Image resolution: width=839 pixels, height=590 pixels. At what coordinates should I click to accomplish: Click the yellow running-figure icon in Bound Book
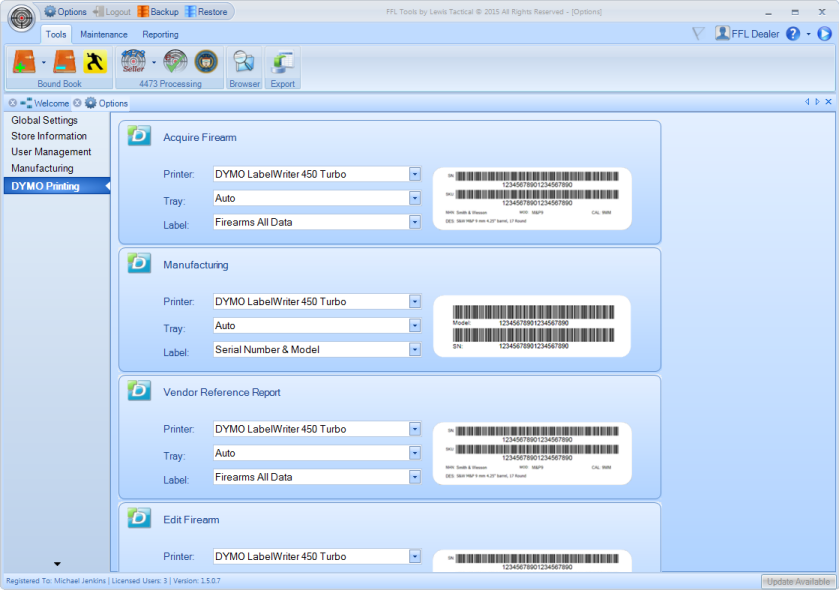tap(95, 62)
